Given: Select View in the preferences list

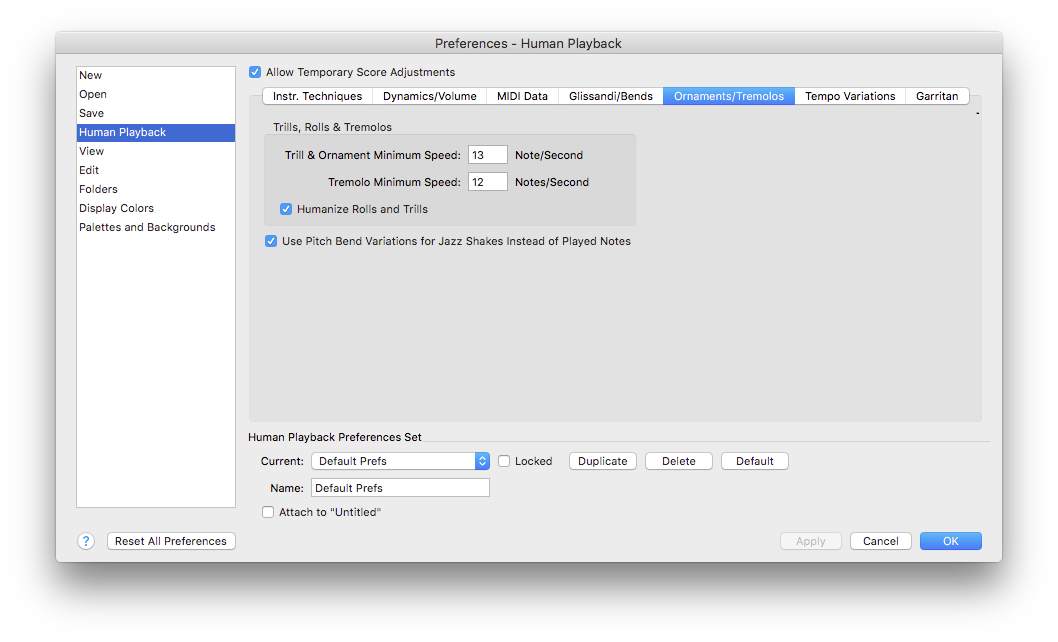Looking at the screenshot, I should pyautogui.click(x=156, y=151).
